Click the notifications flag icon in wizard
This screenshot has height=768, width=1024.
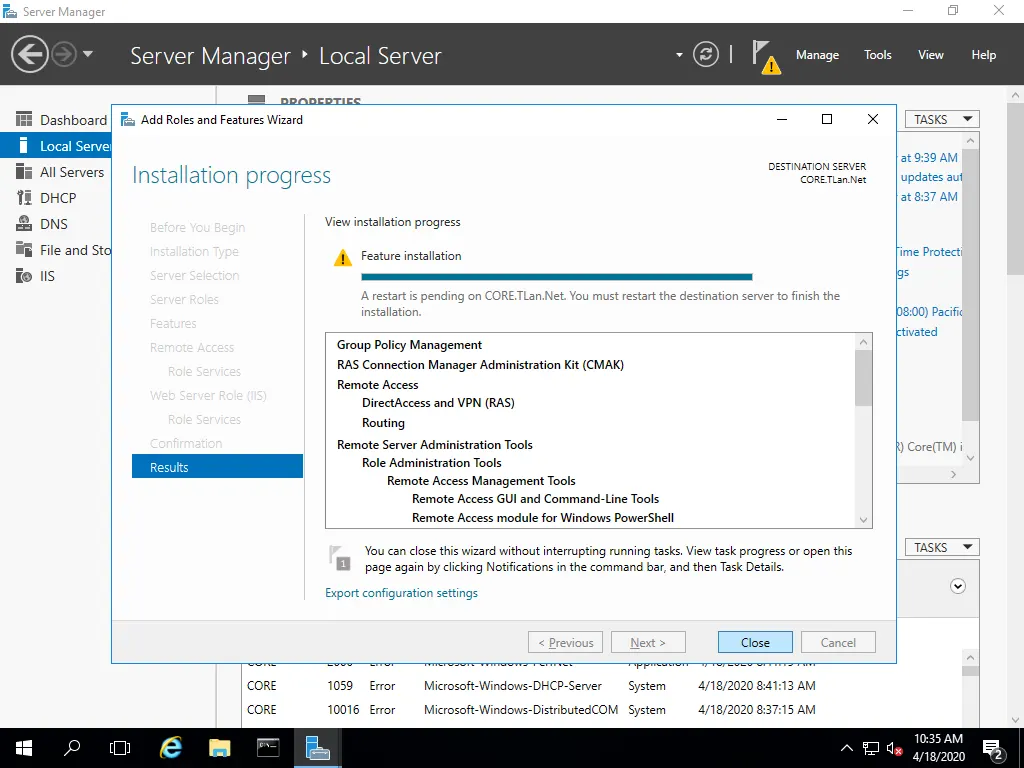tap(340, 558)
